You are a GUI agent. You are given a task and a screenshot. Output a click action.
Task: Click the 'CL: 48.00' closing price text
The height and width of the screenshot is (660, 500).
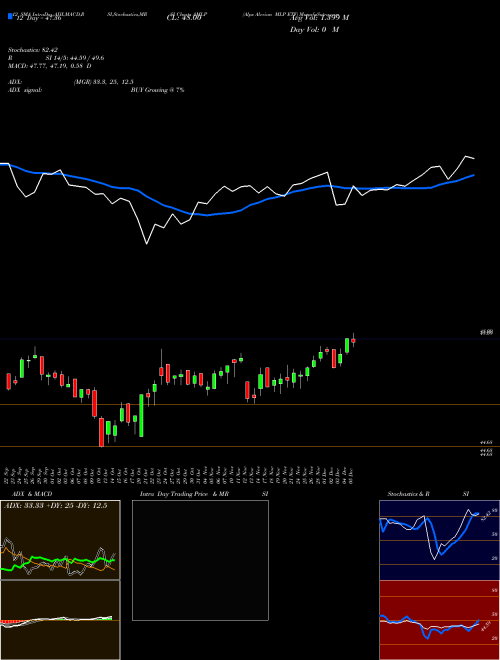click(184, 18)
